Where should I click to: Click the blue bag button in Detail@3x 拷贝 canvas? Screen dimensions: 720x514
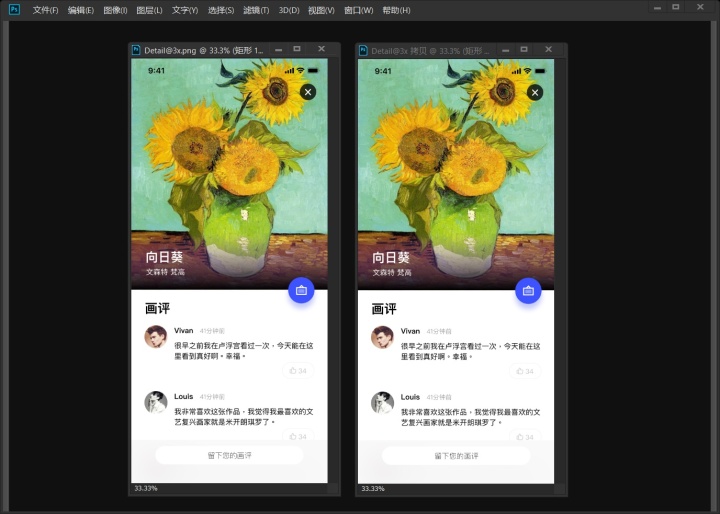tap(528, 291)
